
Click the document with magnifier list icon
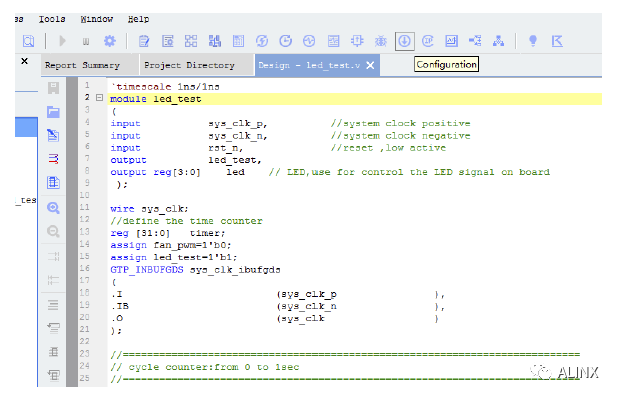coord(168,41)
